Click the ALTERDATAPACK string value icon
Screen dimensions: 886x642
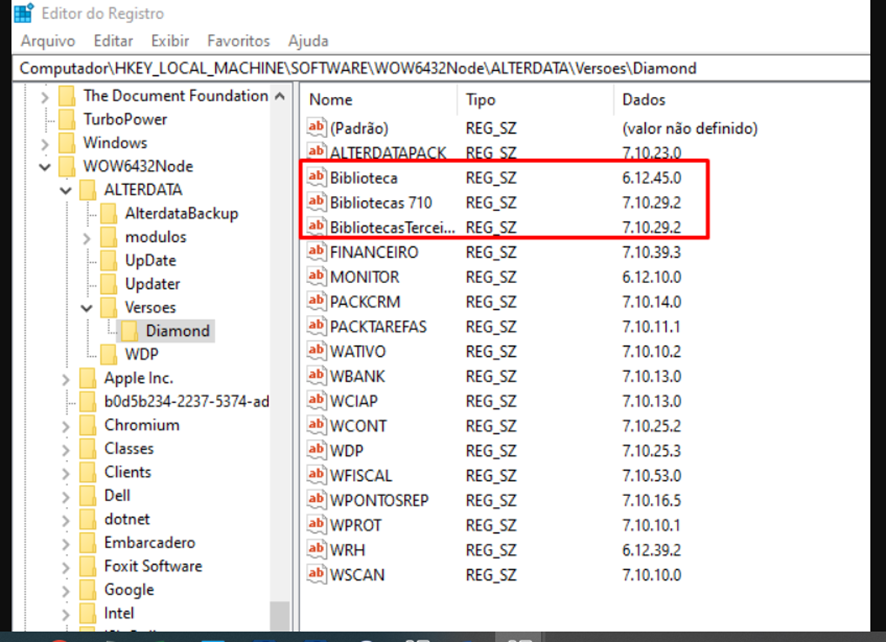(x=317, y=152)
